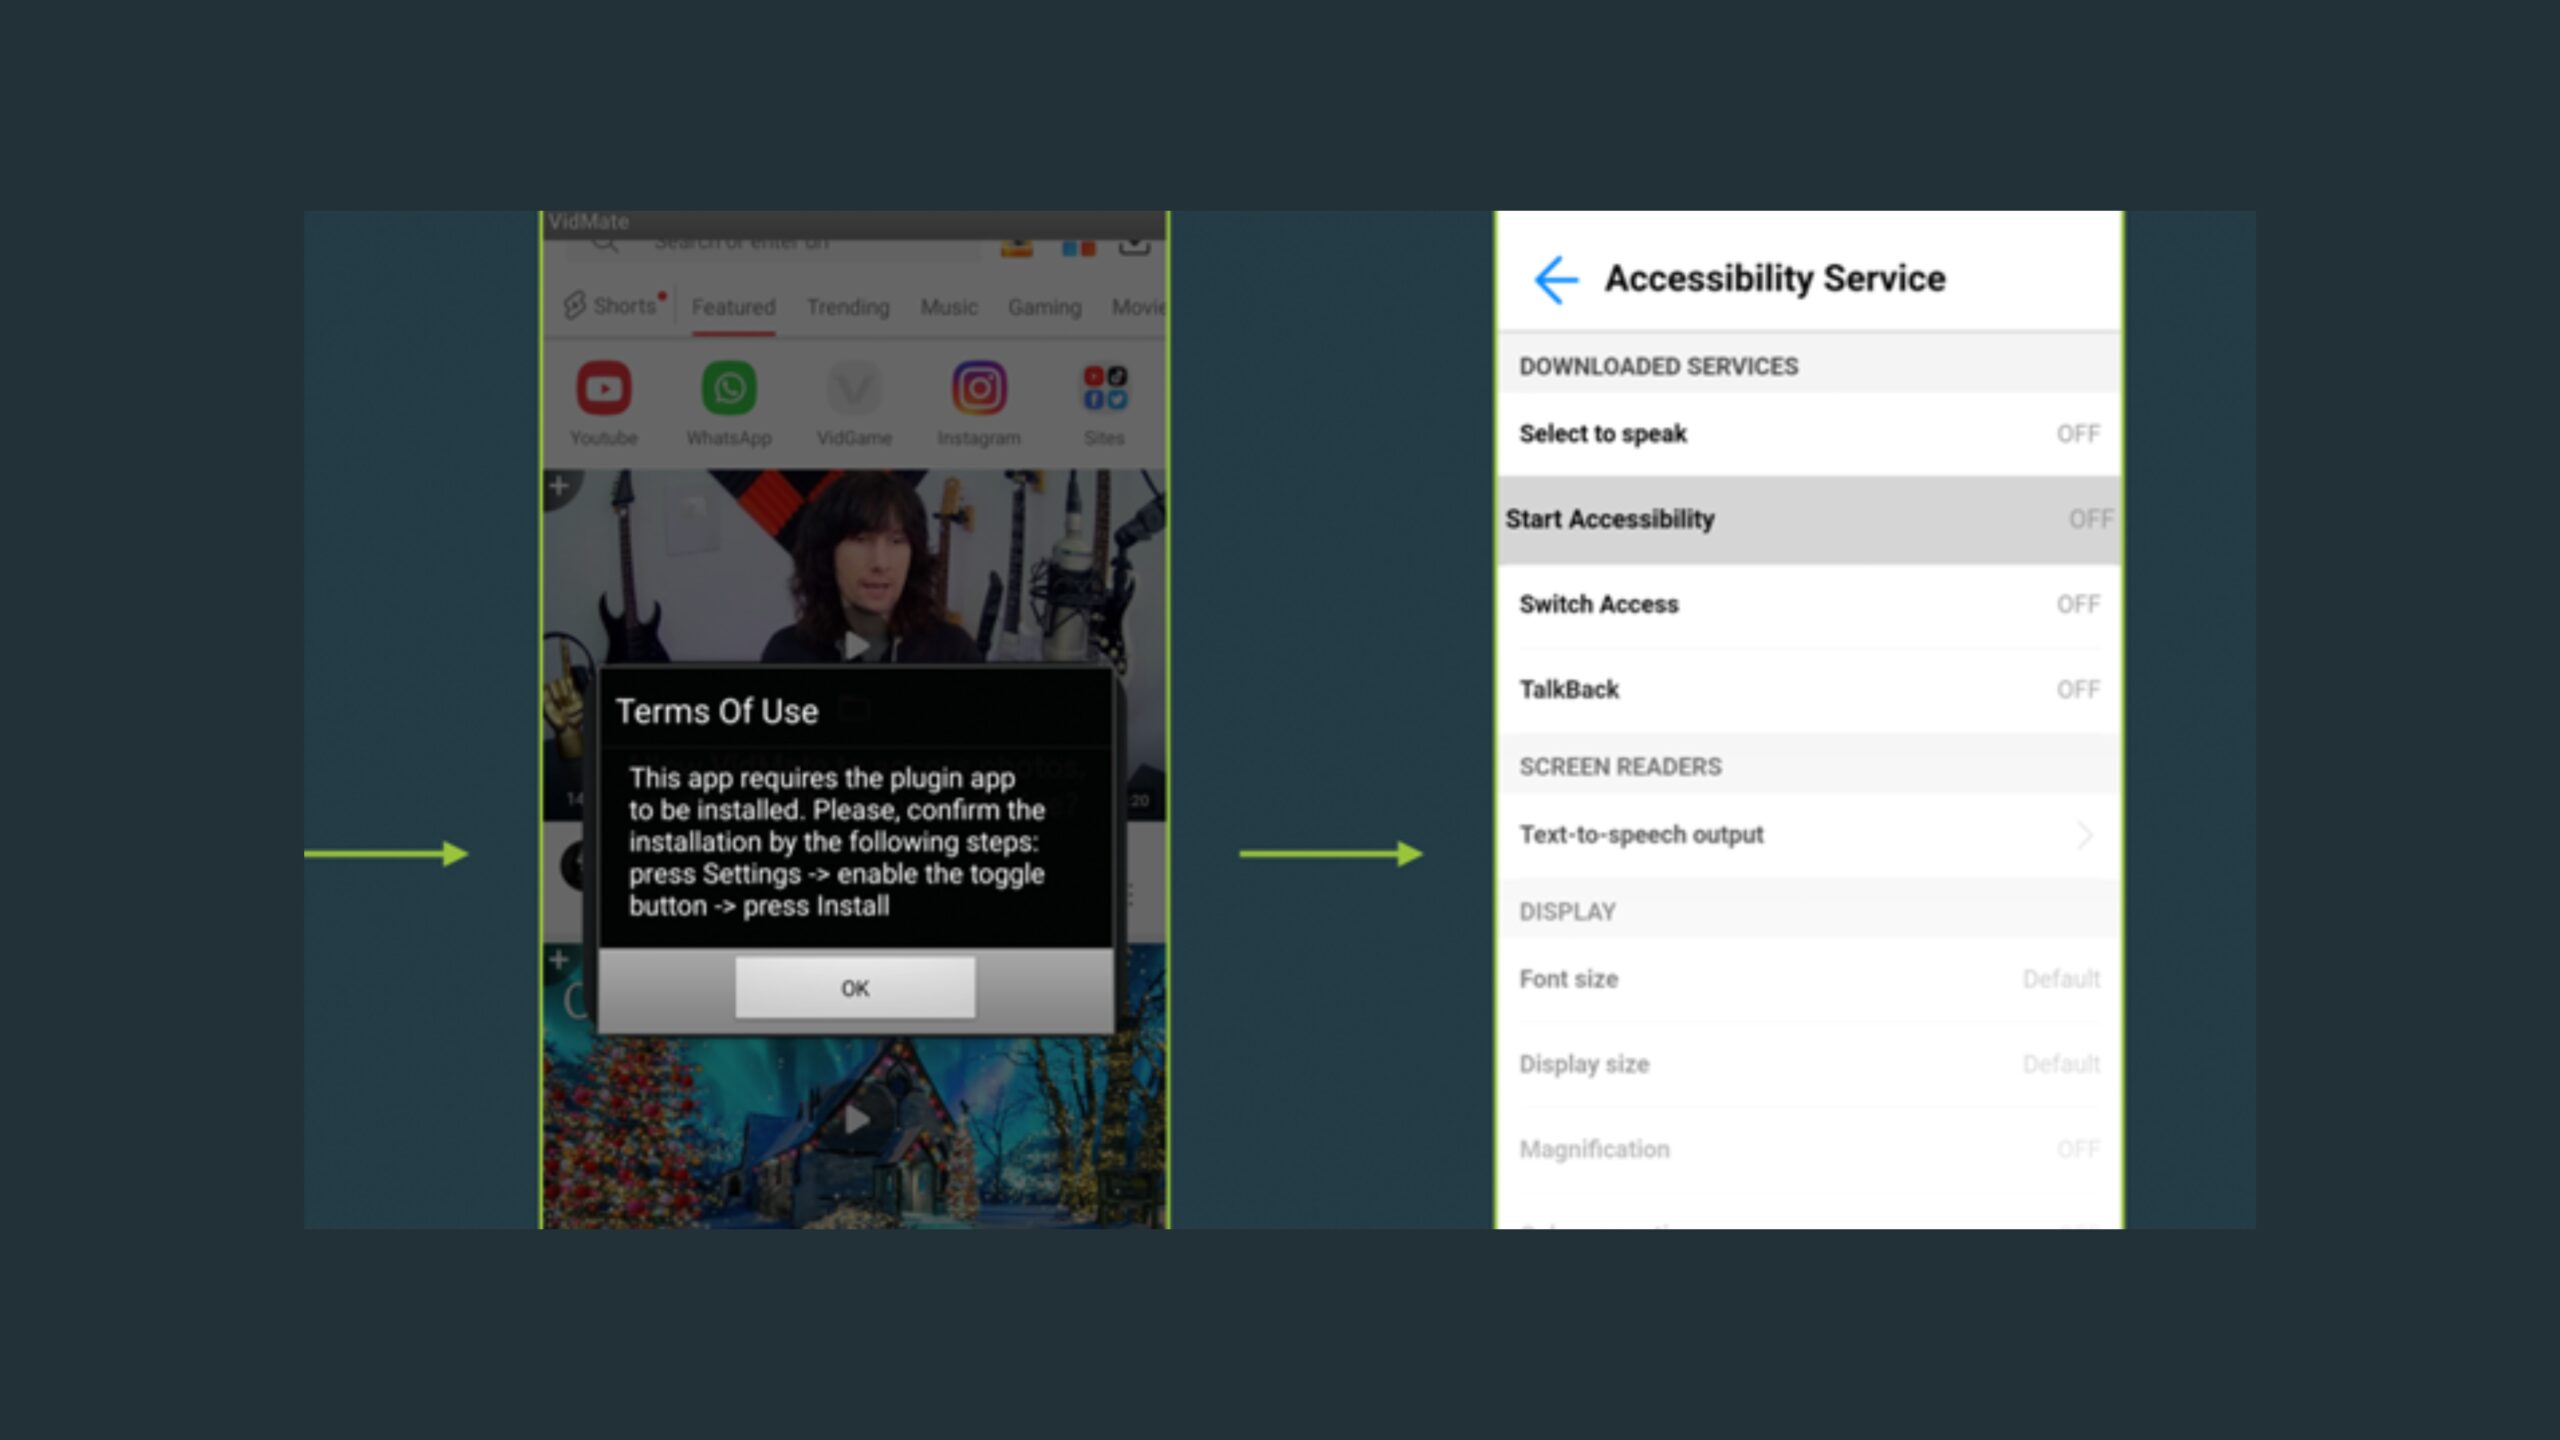Add the guitar room video via plus icon
The height and width of the screenshot is (1440, 2560).
click(559, 486)
